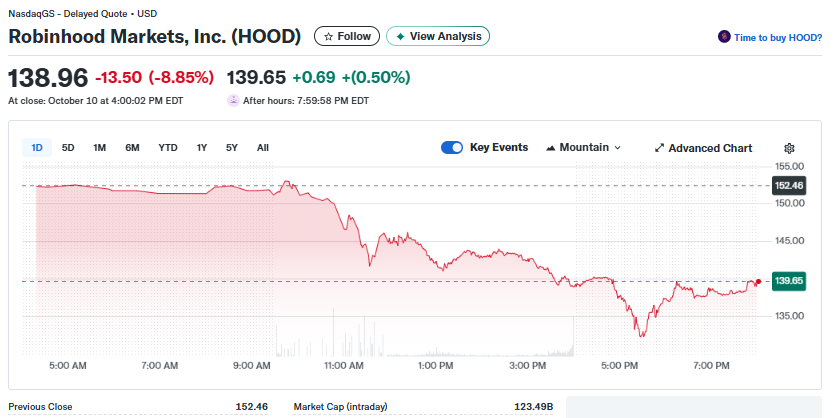The image size is (834, 418).
Task: Click the View Analysis button
Action: (438, 37)
